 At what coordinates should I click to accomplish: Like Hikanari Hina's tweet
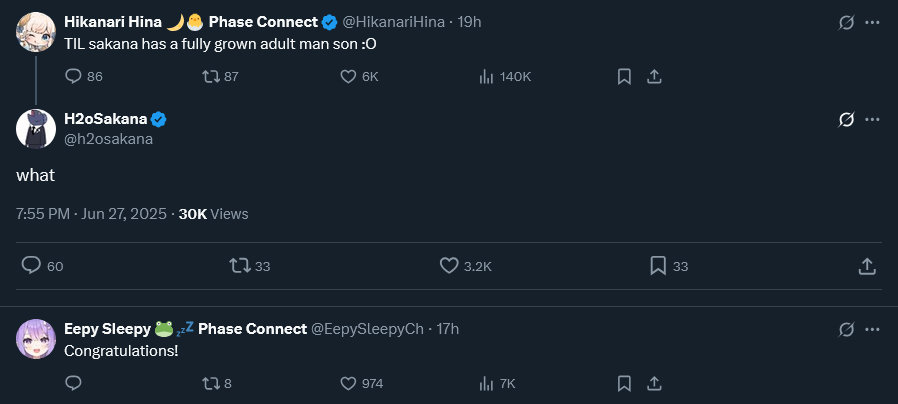pos(349,76)
